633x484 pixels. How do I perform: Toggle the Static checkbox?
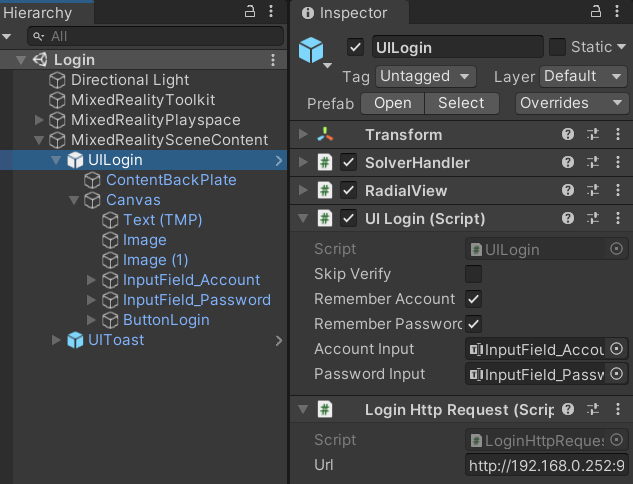point(557,47)
